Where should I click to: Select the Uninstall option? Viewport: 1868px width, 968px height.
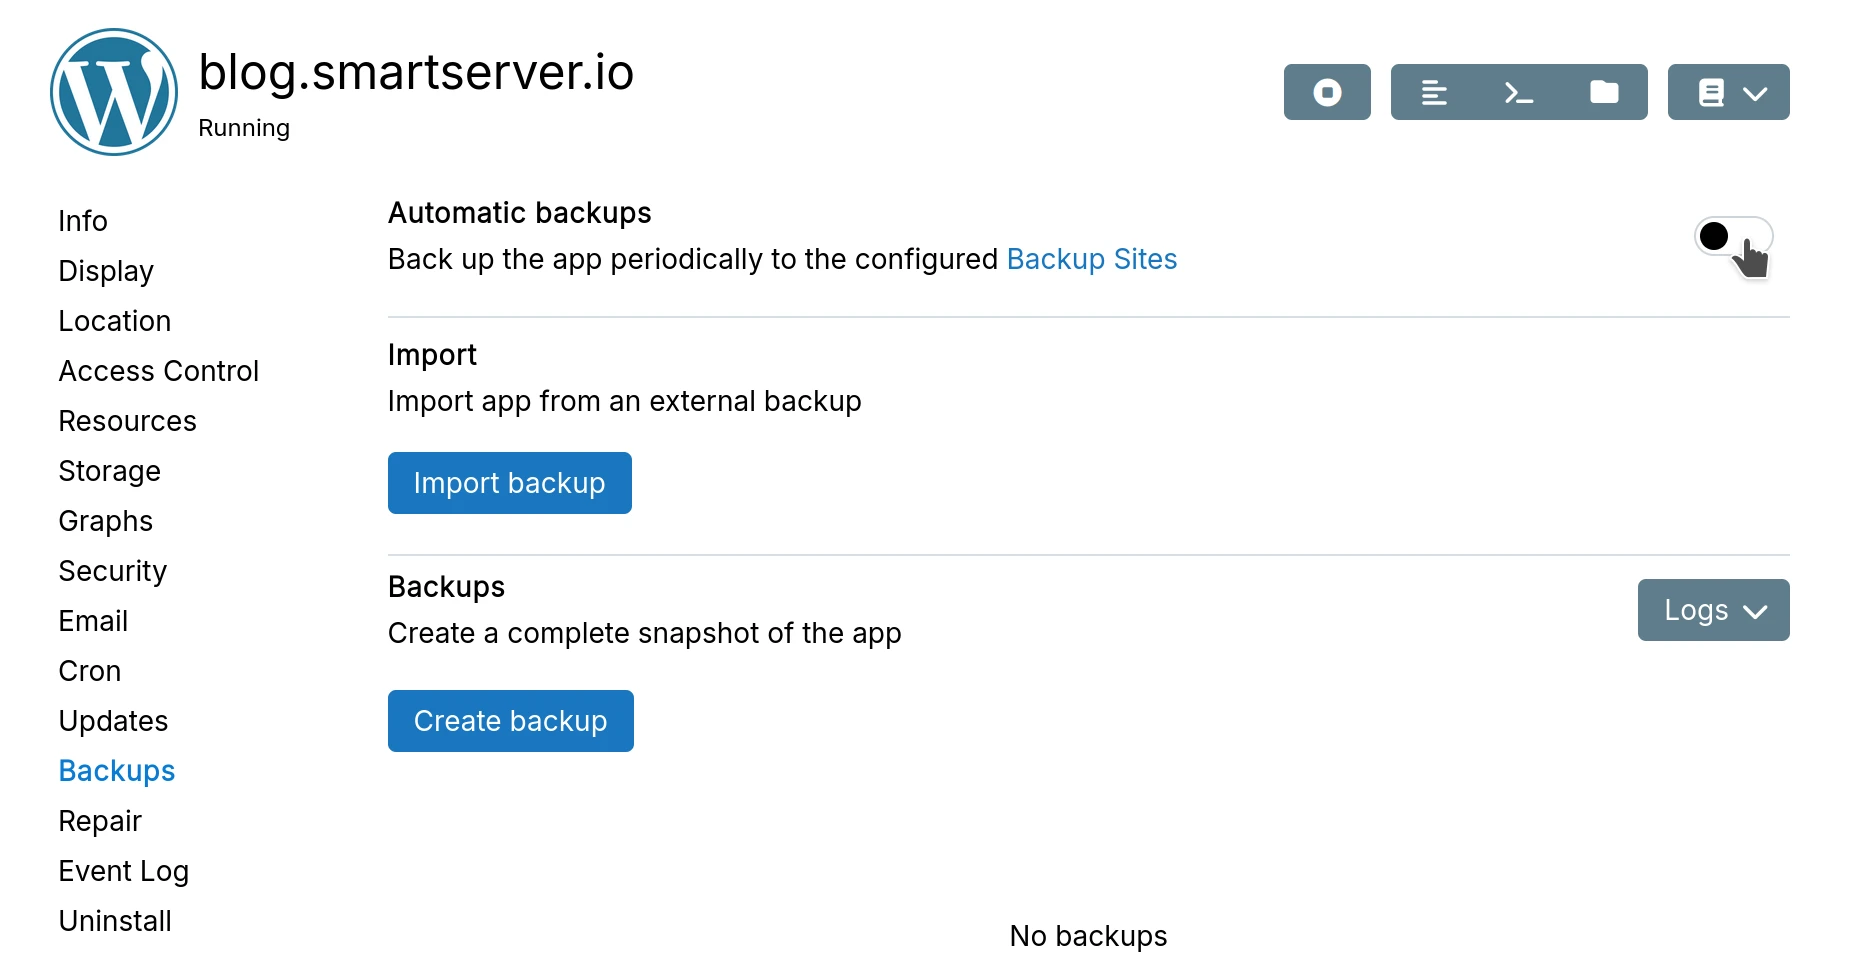click(115, 920)
